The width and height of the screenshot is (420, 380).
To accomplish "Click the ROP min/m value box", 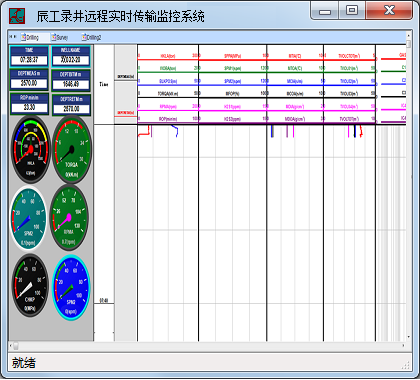I will pos(29,107).
